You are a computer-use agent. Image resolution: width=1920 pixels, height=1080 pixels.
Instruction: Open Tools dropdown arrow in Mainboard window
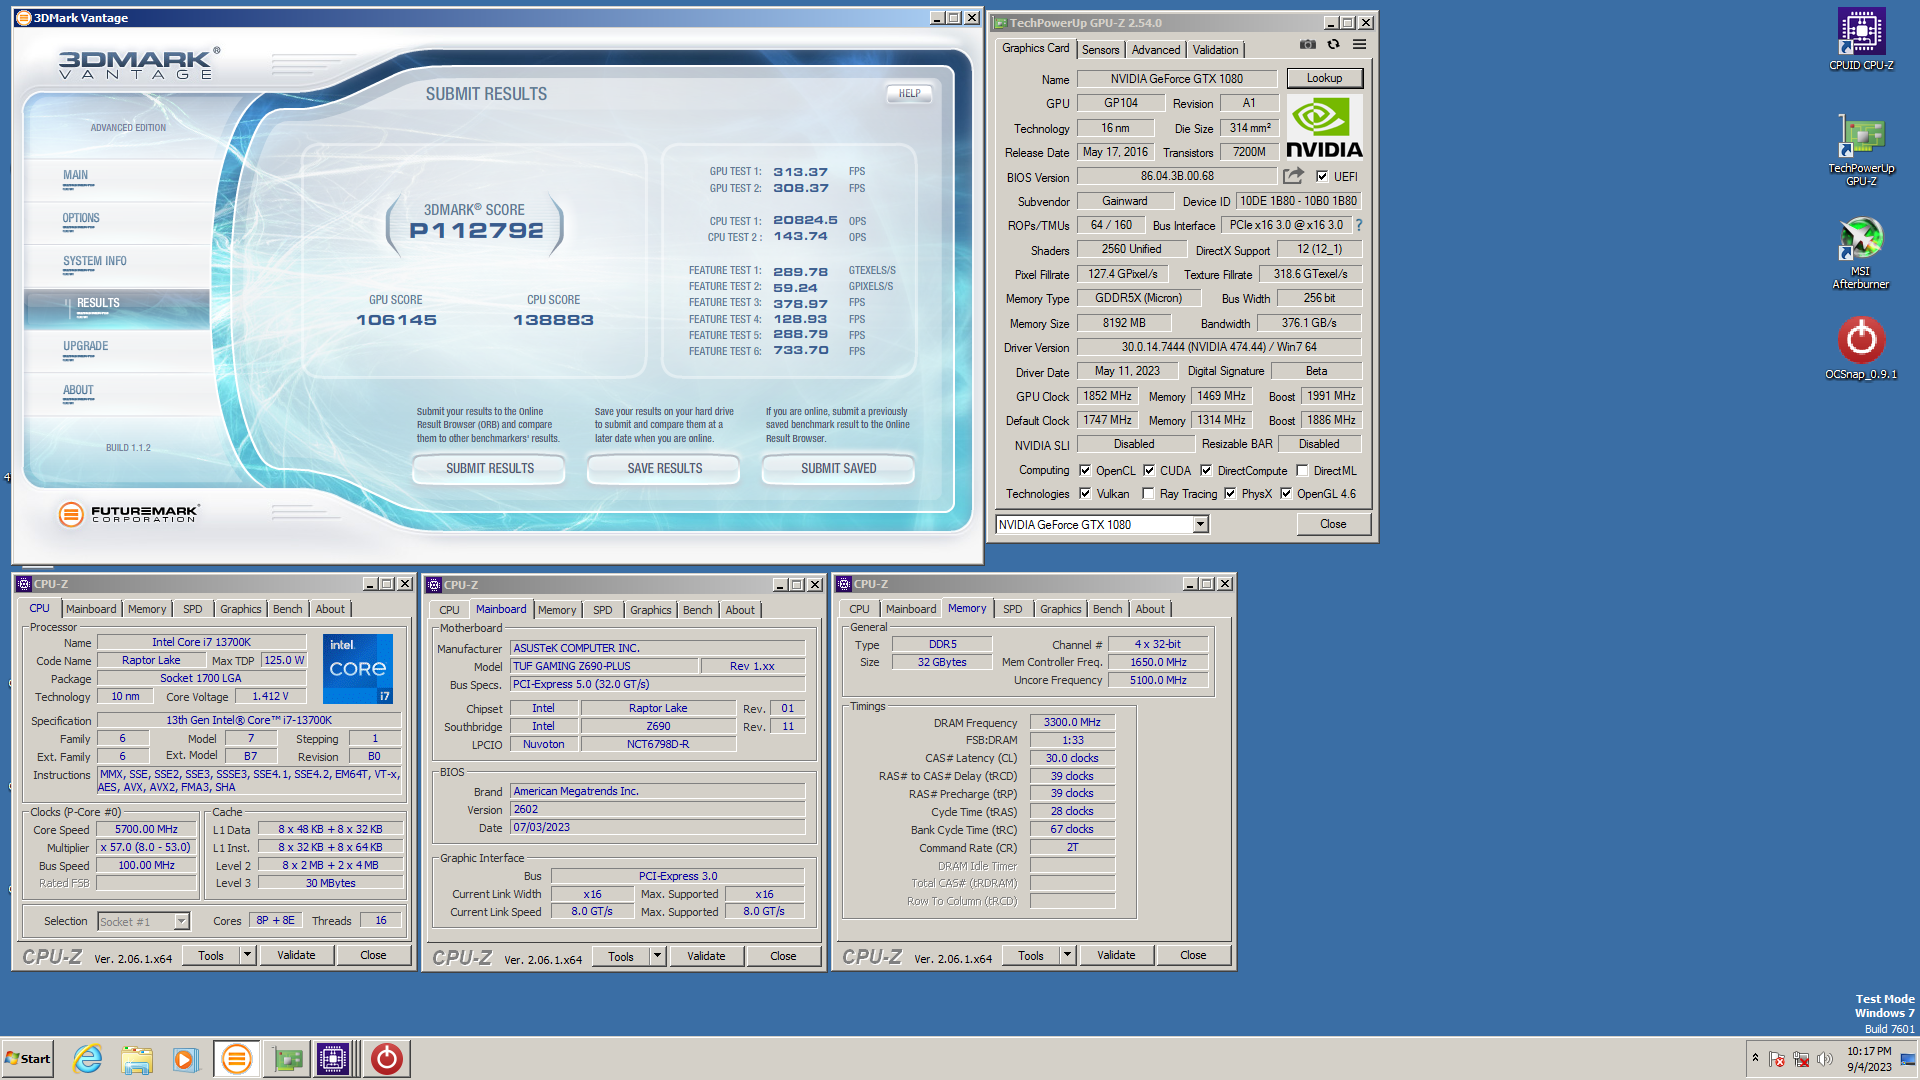pos(657,956)
